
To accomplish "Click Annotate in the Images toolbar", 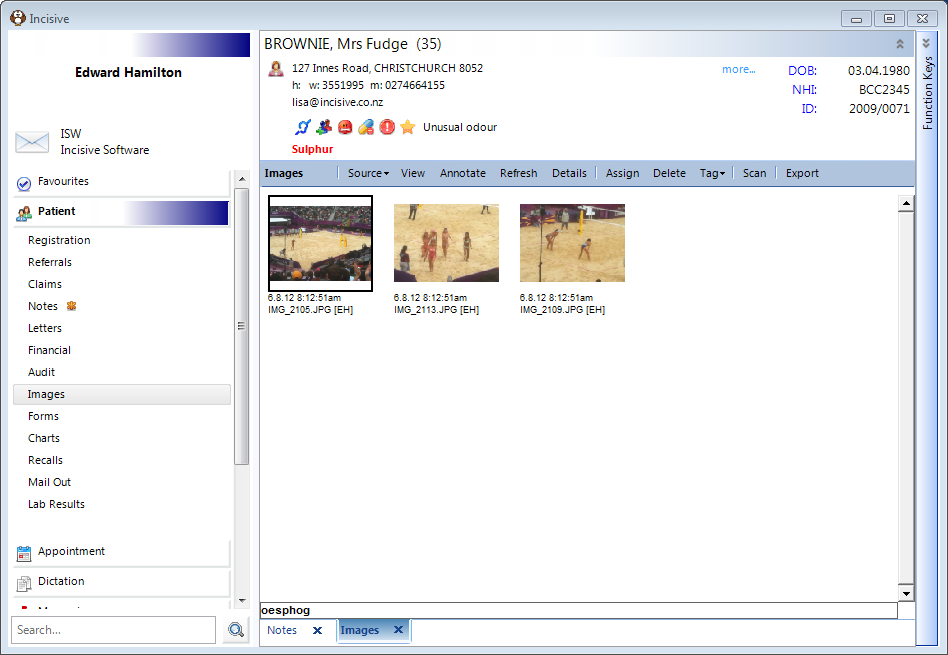I will [463, 173].
